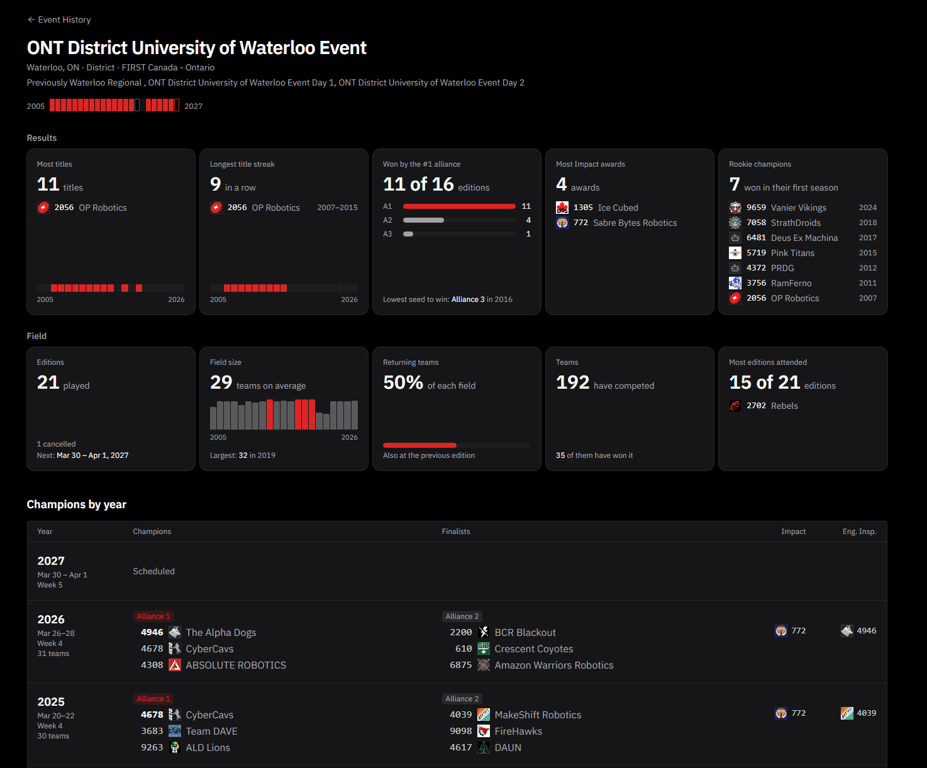Screen dimensions: 927x768
Task: Click the BCR Blackout team icon
Action: (x=484, y=632)
